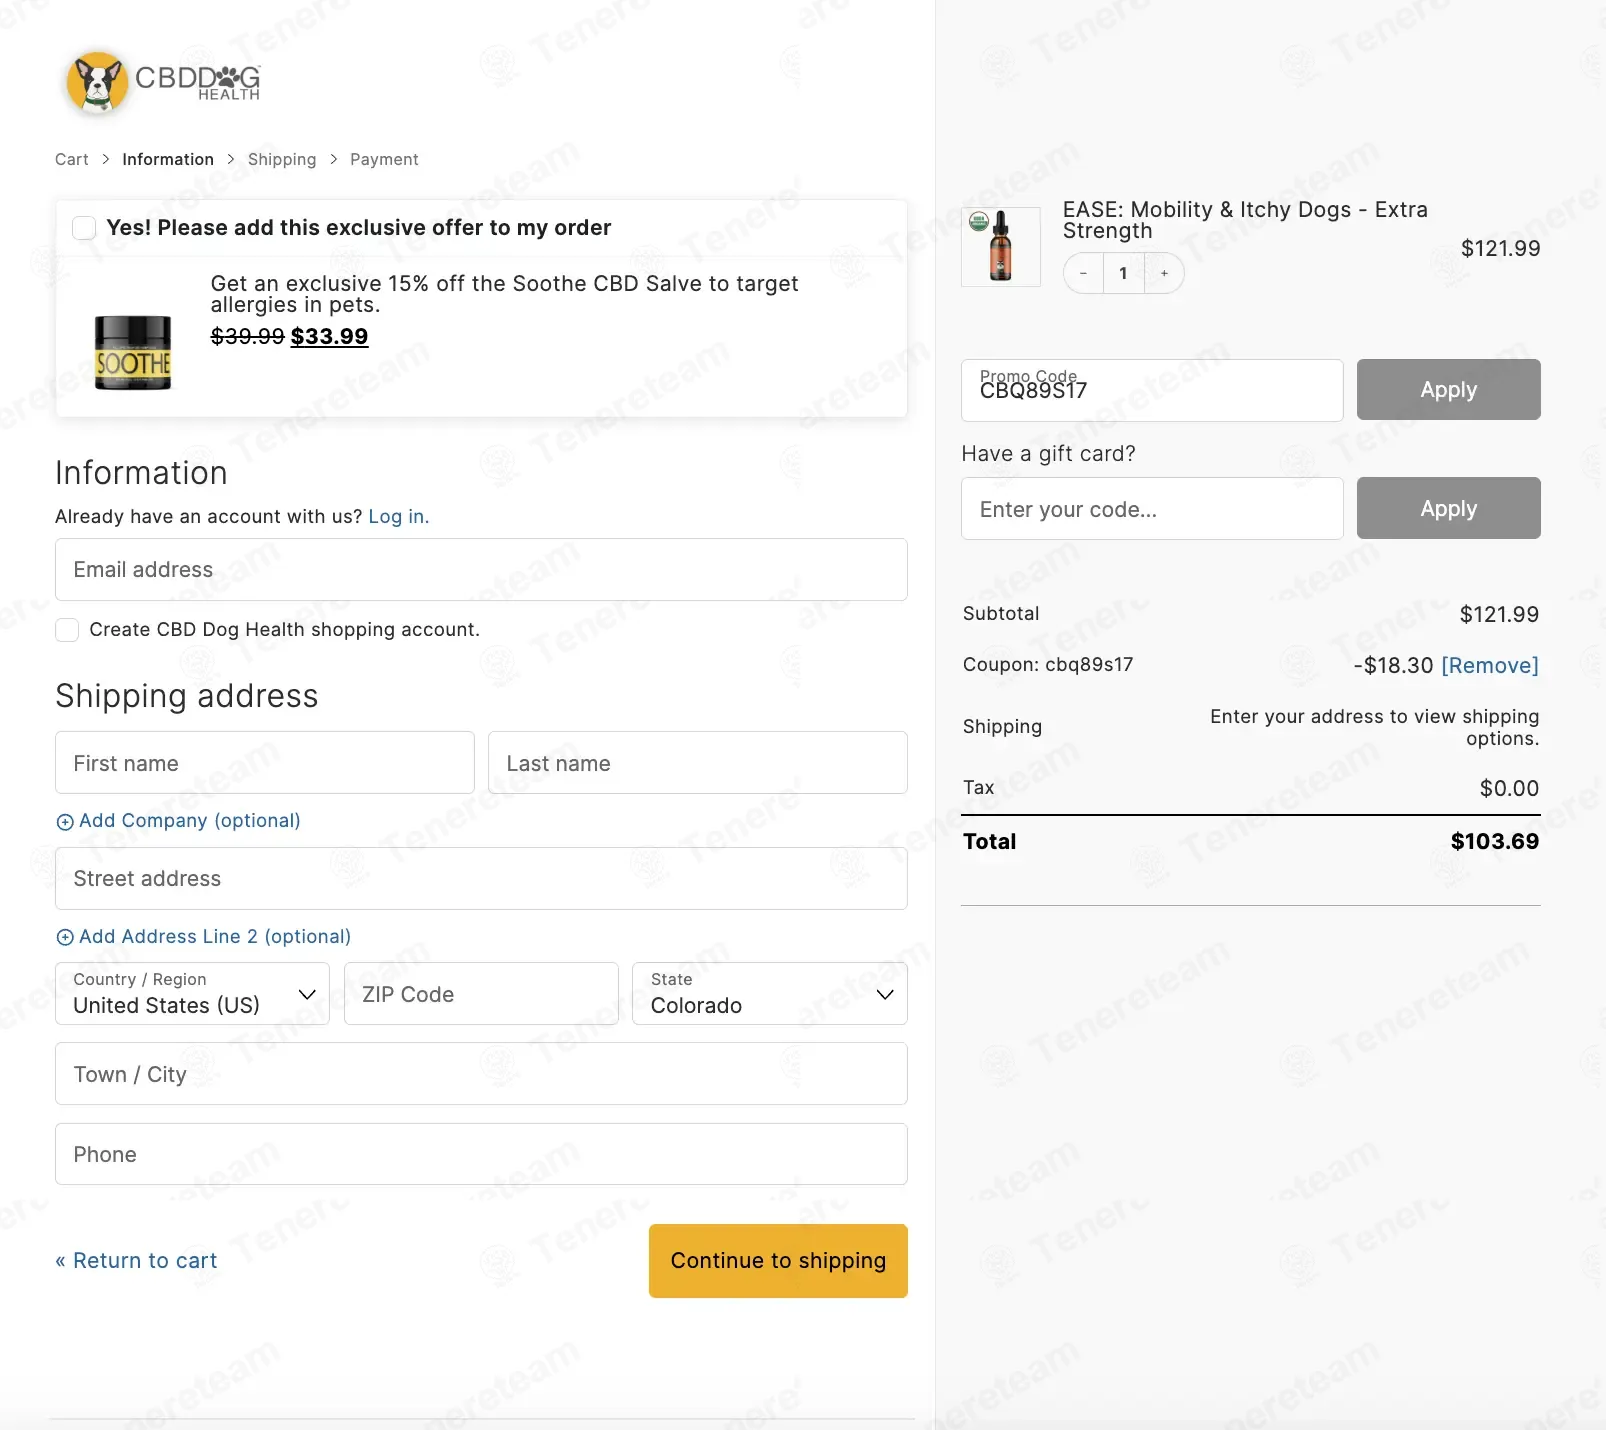Click the Promo Code input field
Viewport: 1606px width, 1430px height.
tap(1152, 390)
